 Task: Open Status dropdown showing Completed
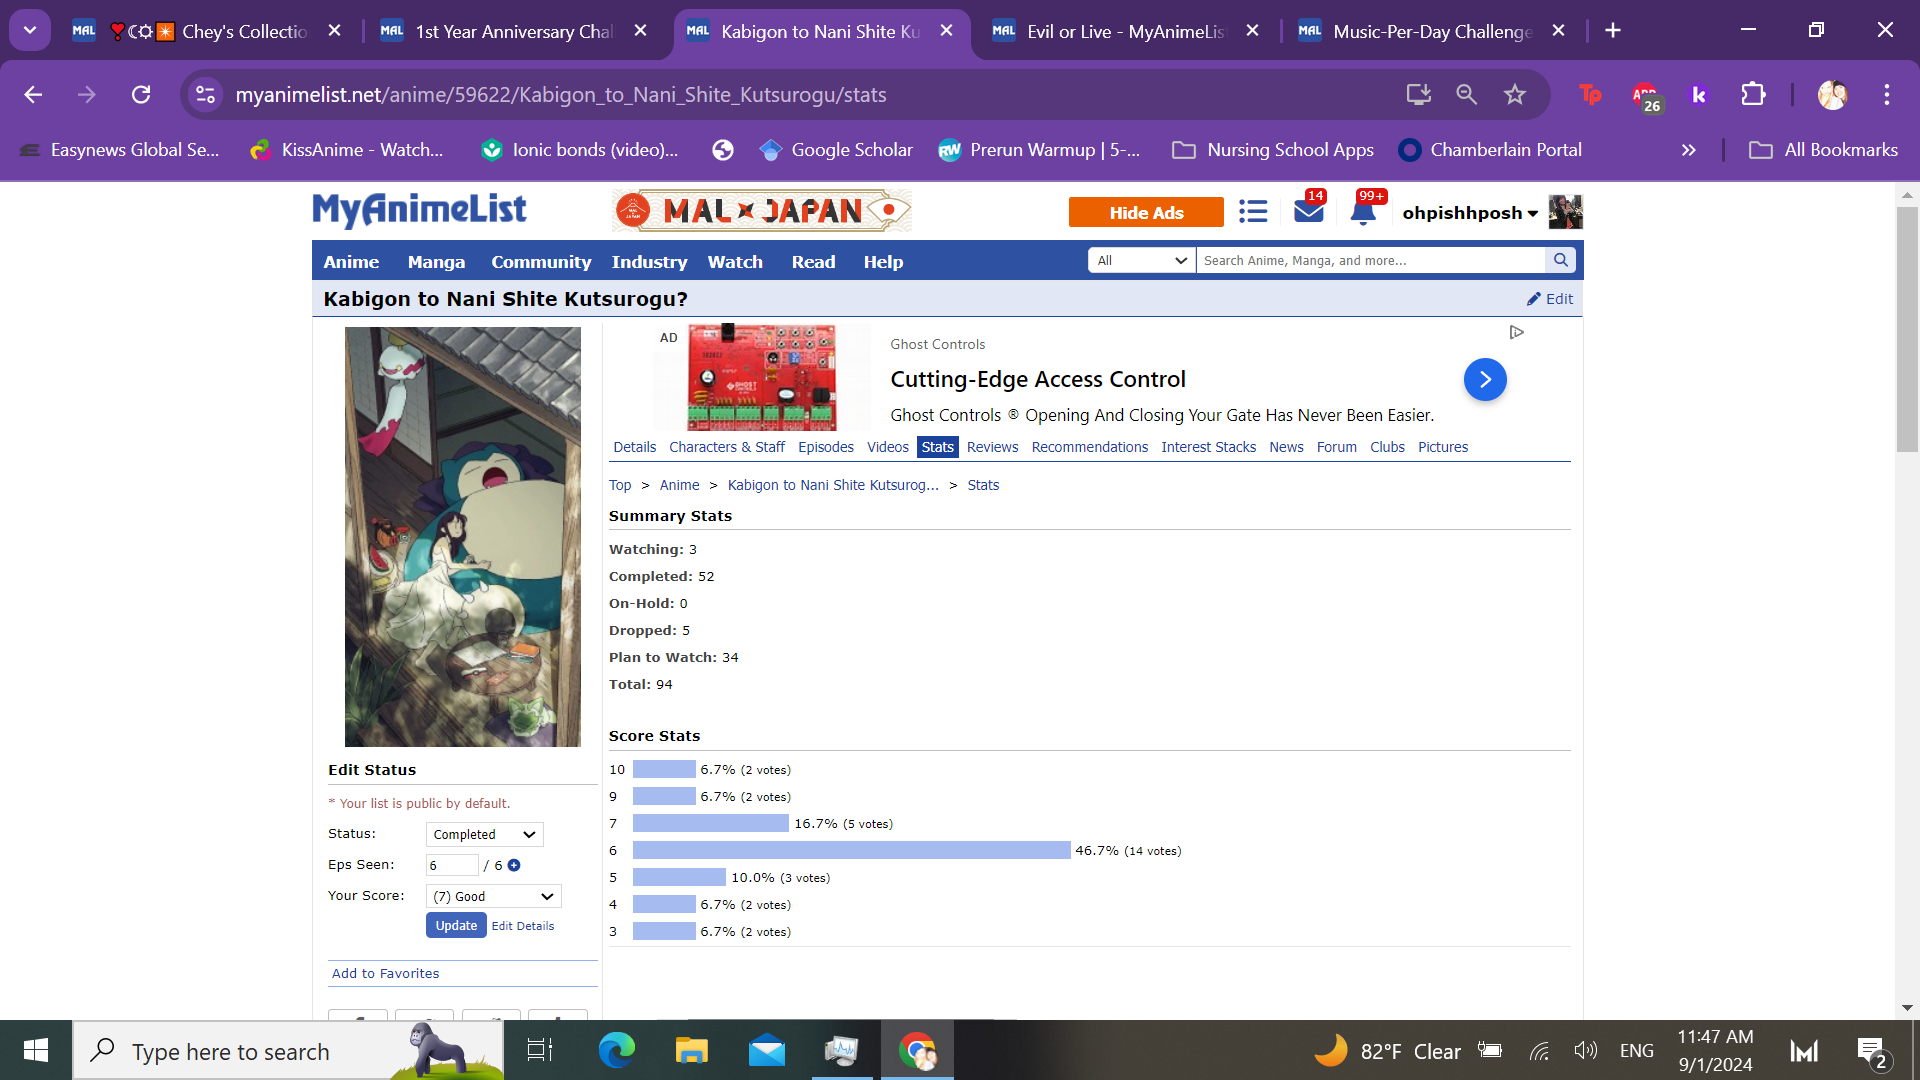[x=484, y=834]
